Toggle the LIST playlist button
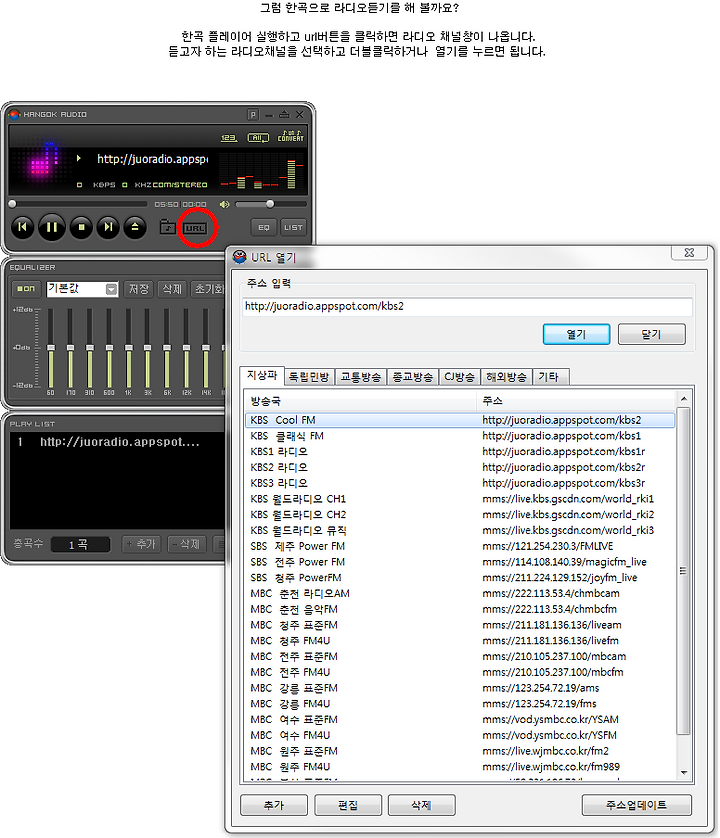Viewport: 720px width, 838px height. (293, 227)
